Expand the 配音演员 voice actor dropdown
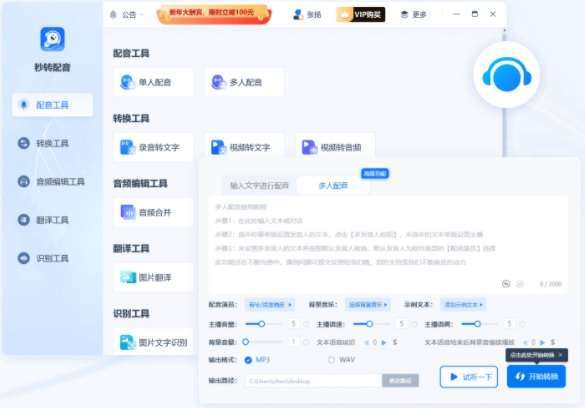This screenshot has height=408, width=585. tap(270, 305)
